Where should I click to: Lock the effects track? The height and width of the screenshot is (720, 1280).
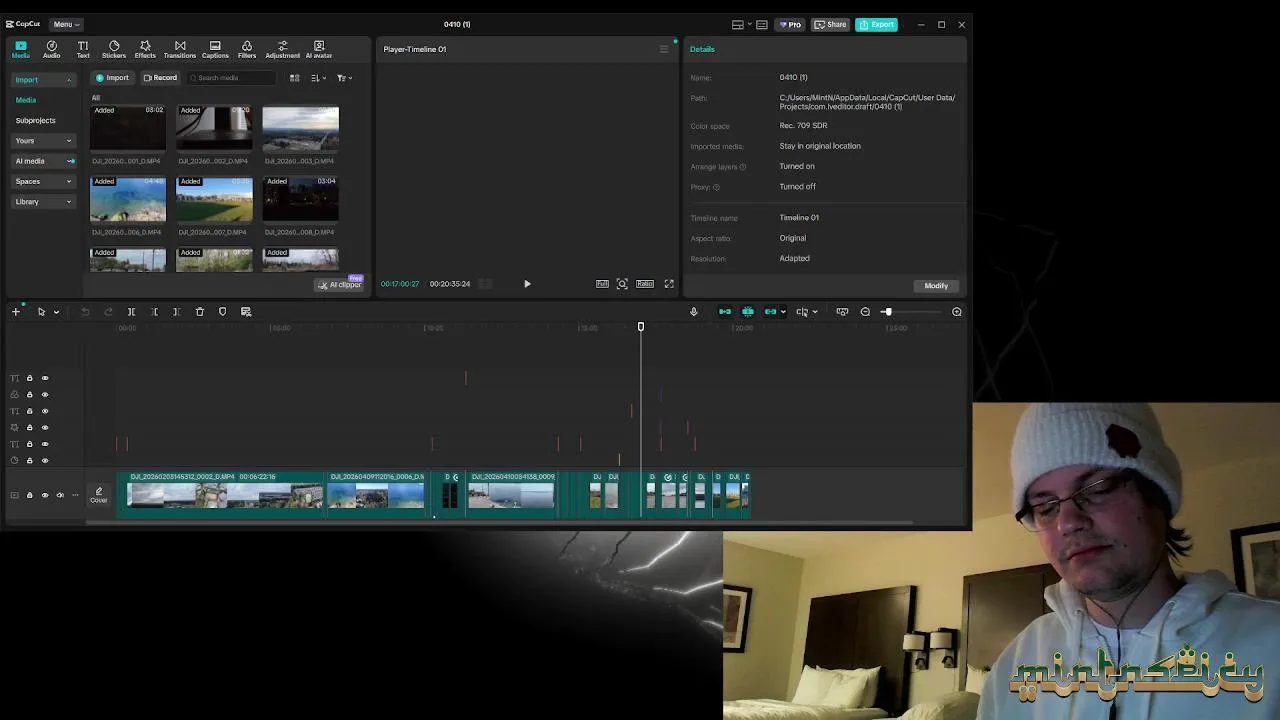[29, 427]
